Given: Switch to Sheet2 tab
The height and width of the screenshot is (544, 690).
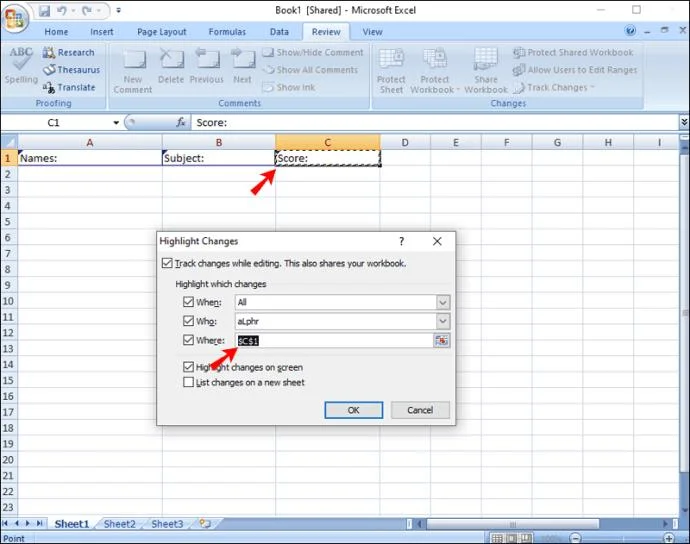Looking at the screenshot, I should (x=120, y=524).
